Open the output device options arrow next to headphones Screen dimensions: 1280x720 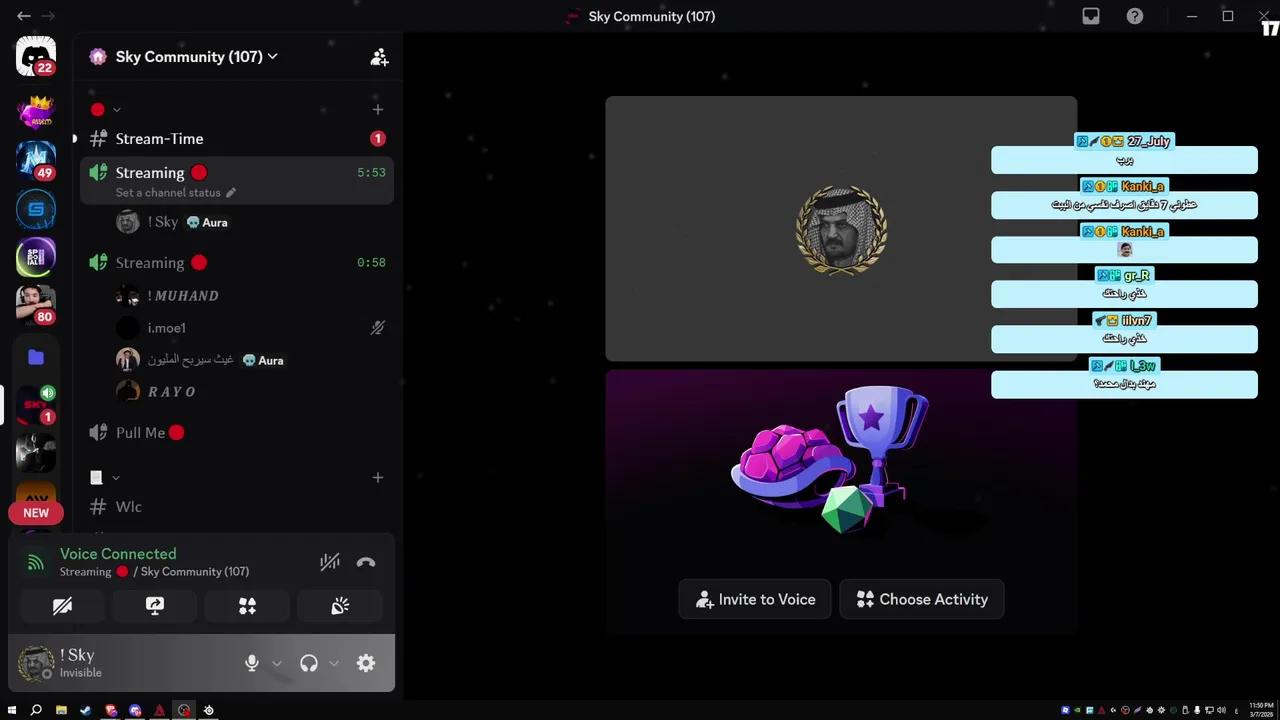point(334,663)
